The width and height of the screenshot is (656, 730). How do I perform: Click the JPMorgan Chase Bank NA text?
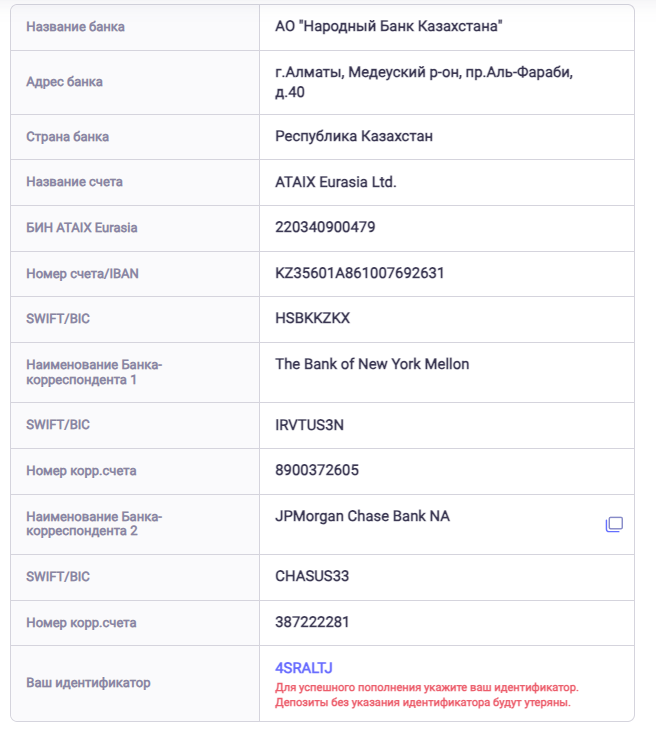coord(363,516)
